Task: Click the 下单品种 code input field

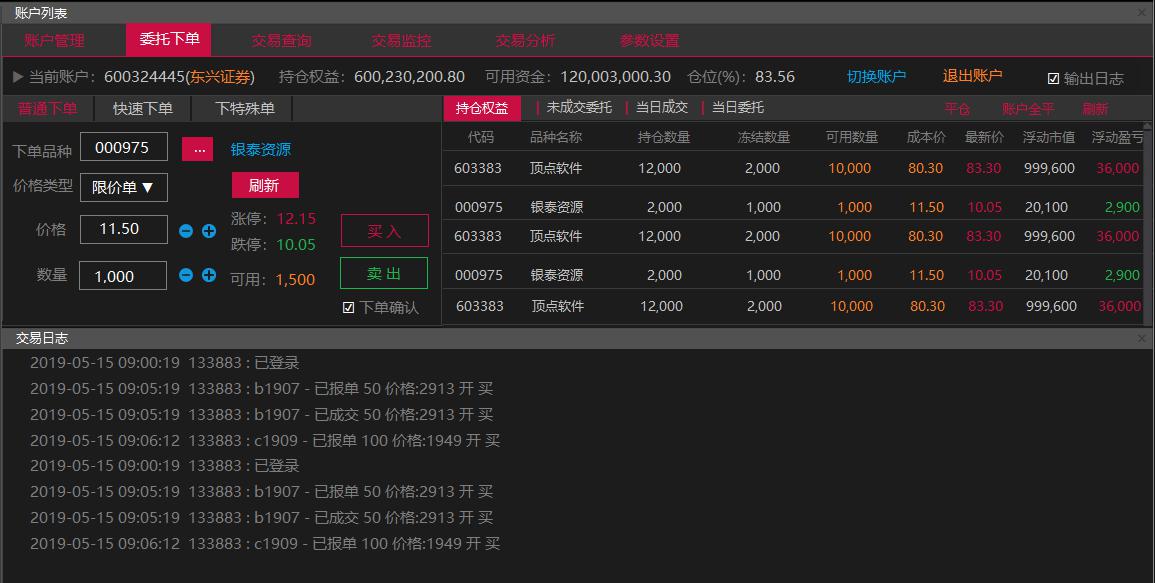Action: coord(123,148)
